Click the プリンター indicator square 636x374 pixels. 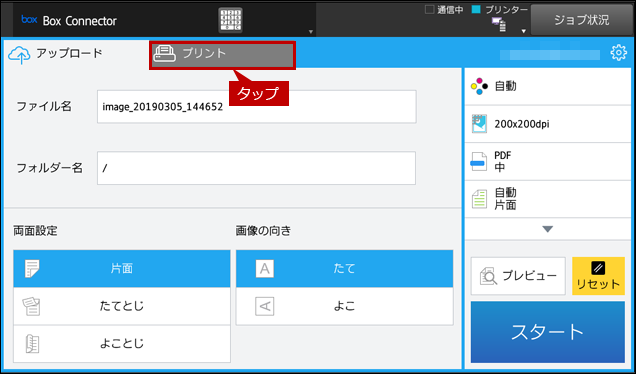tap(476, 9)
